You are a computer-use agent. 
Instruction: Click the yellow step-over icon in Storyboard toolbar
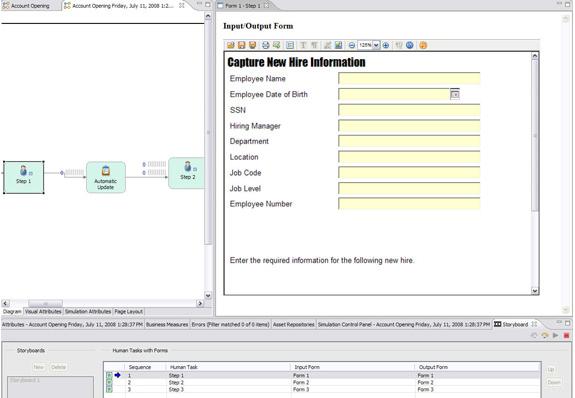[545, 335]
